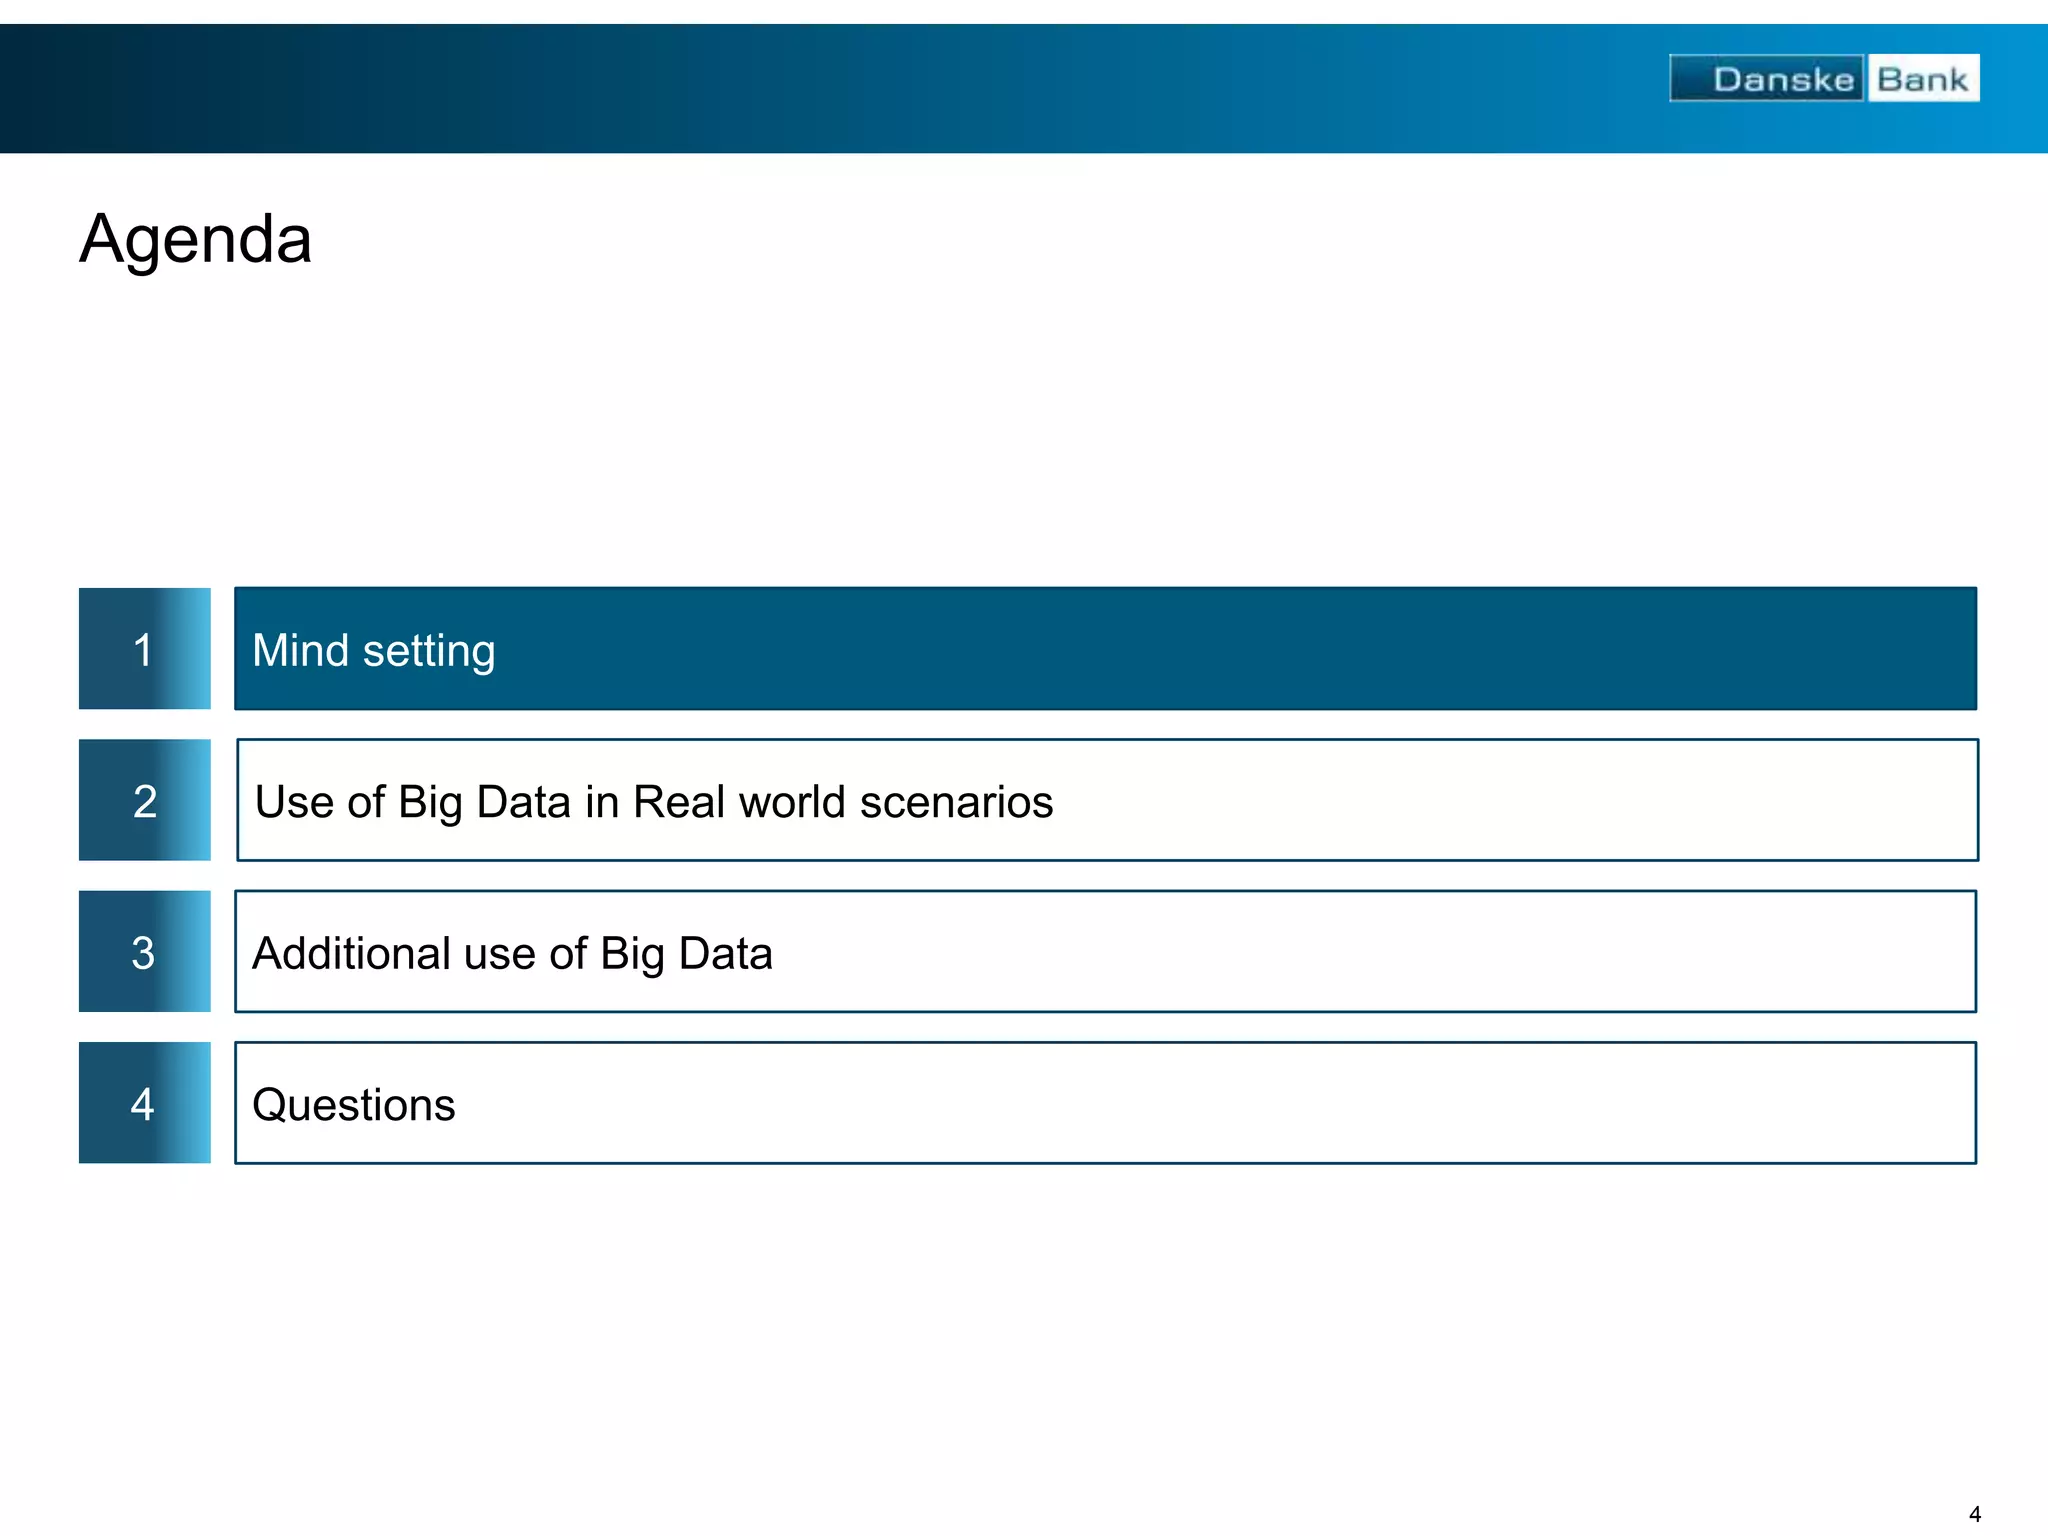
Task: Select the 'Questions' agenda item
Action: (1105, 1103)
